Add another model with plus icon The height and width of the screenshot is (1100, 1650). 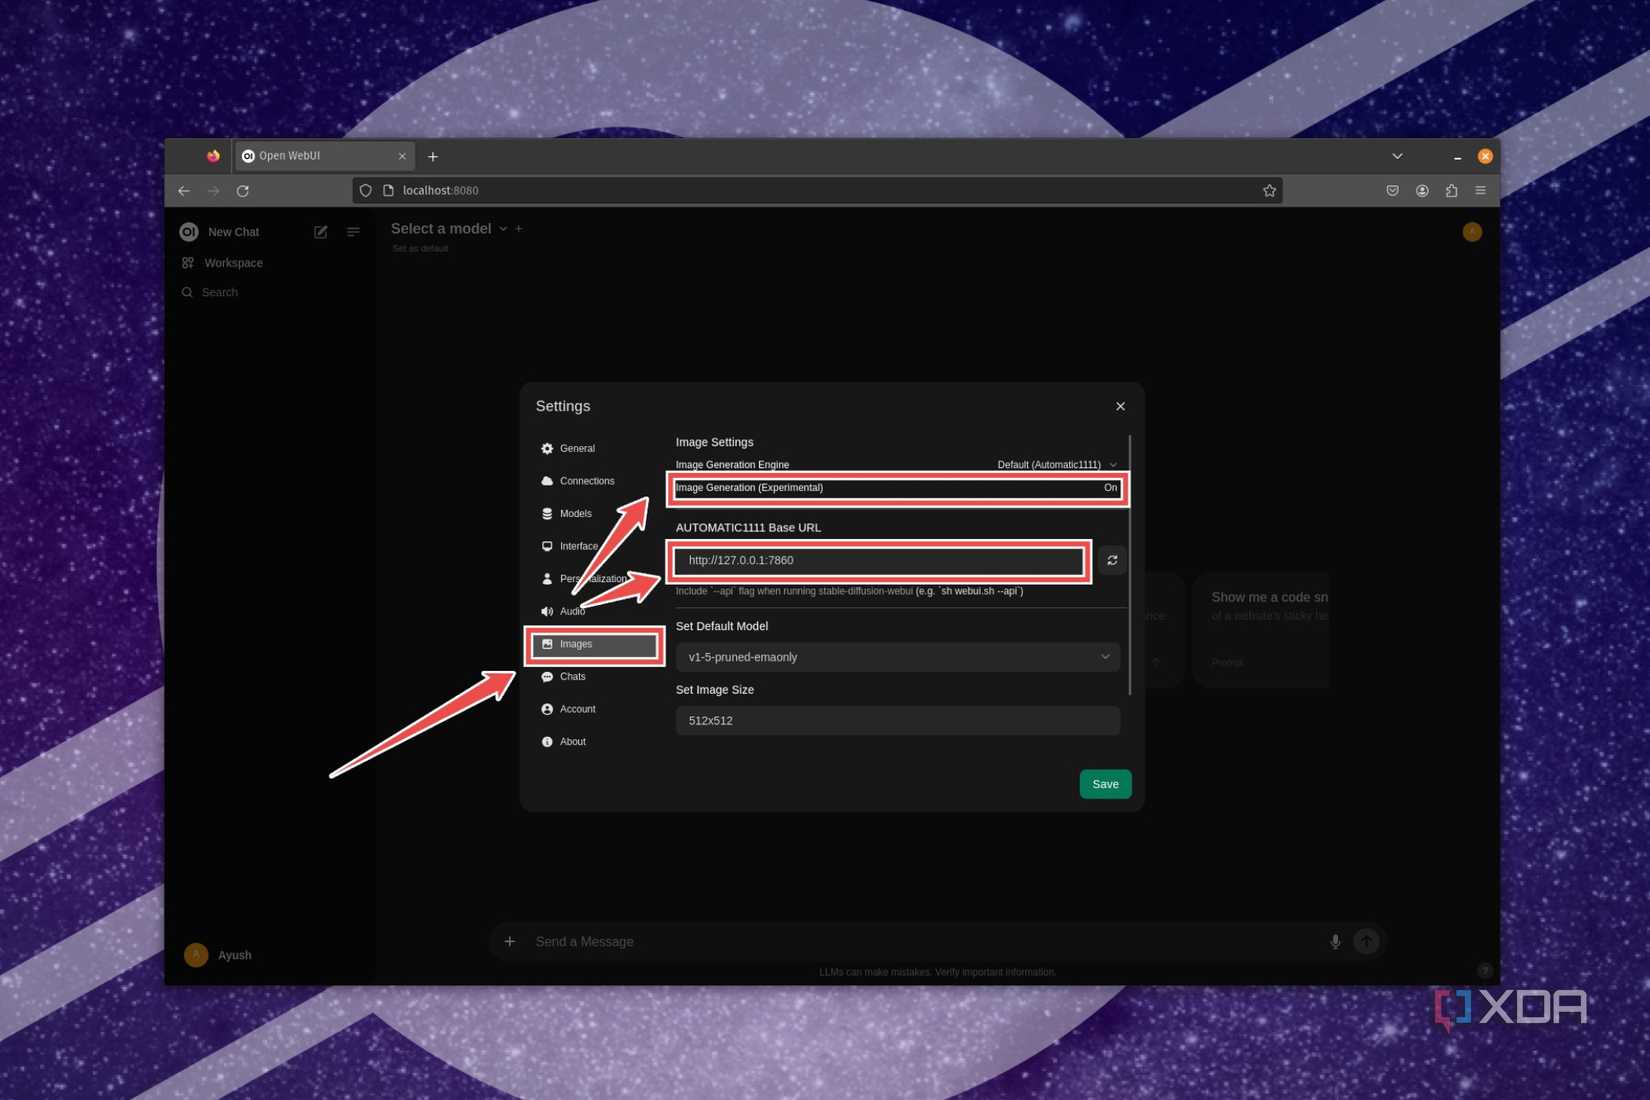pos(519,229)
